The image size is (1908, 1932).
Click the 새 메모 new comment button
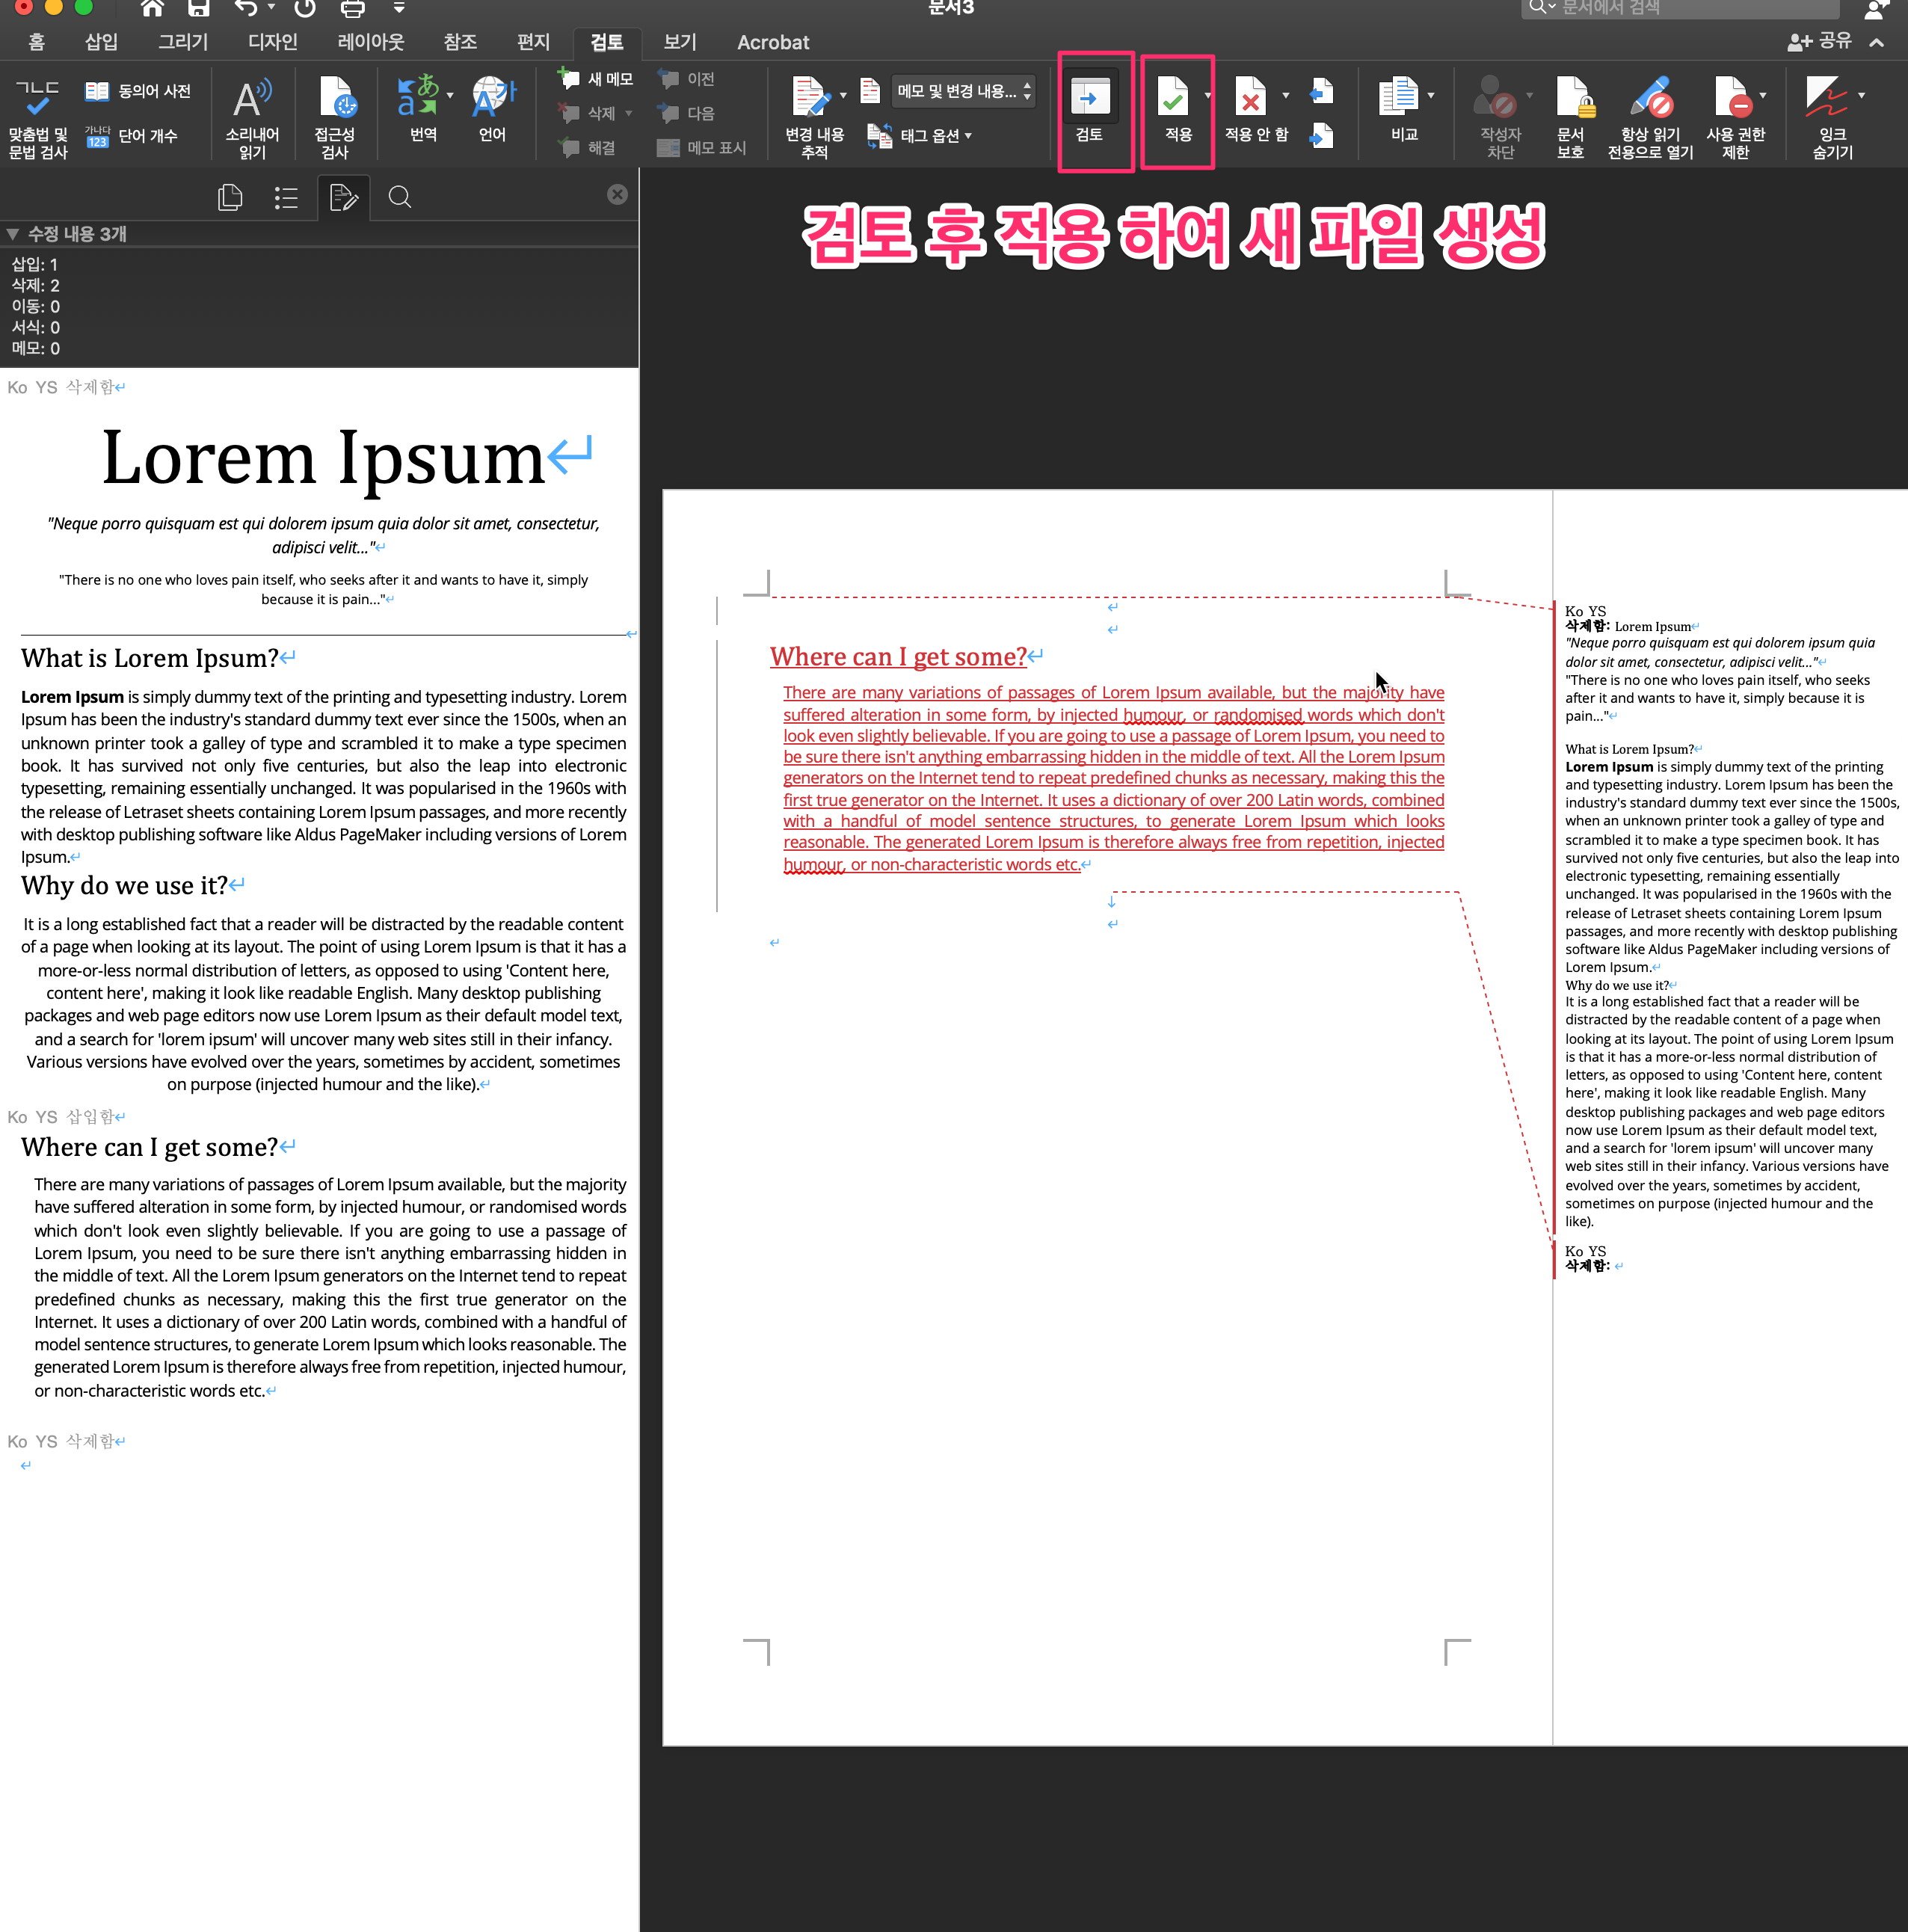click(596, 79)
